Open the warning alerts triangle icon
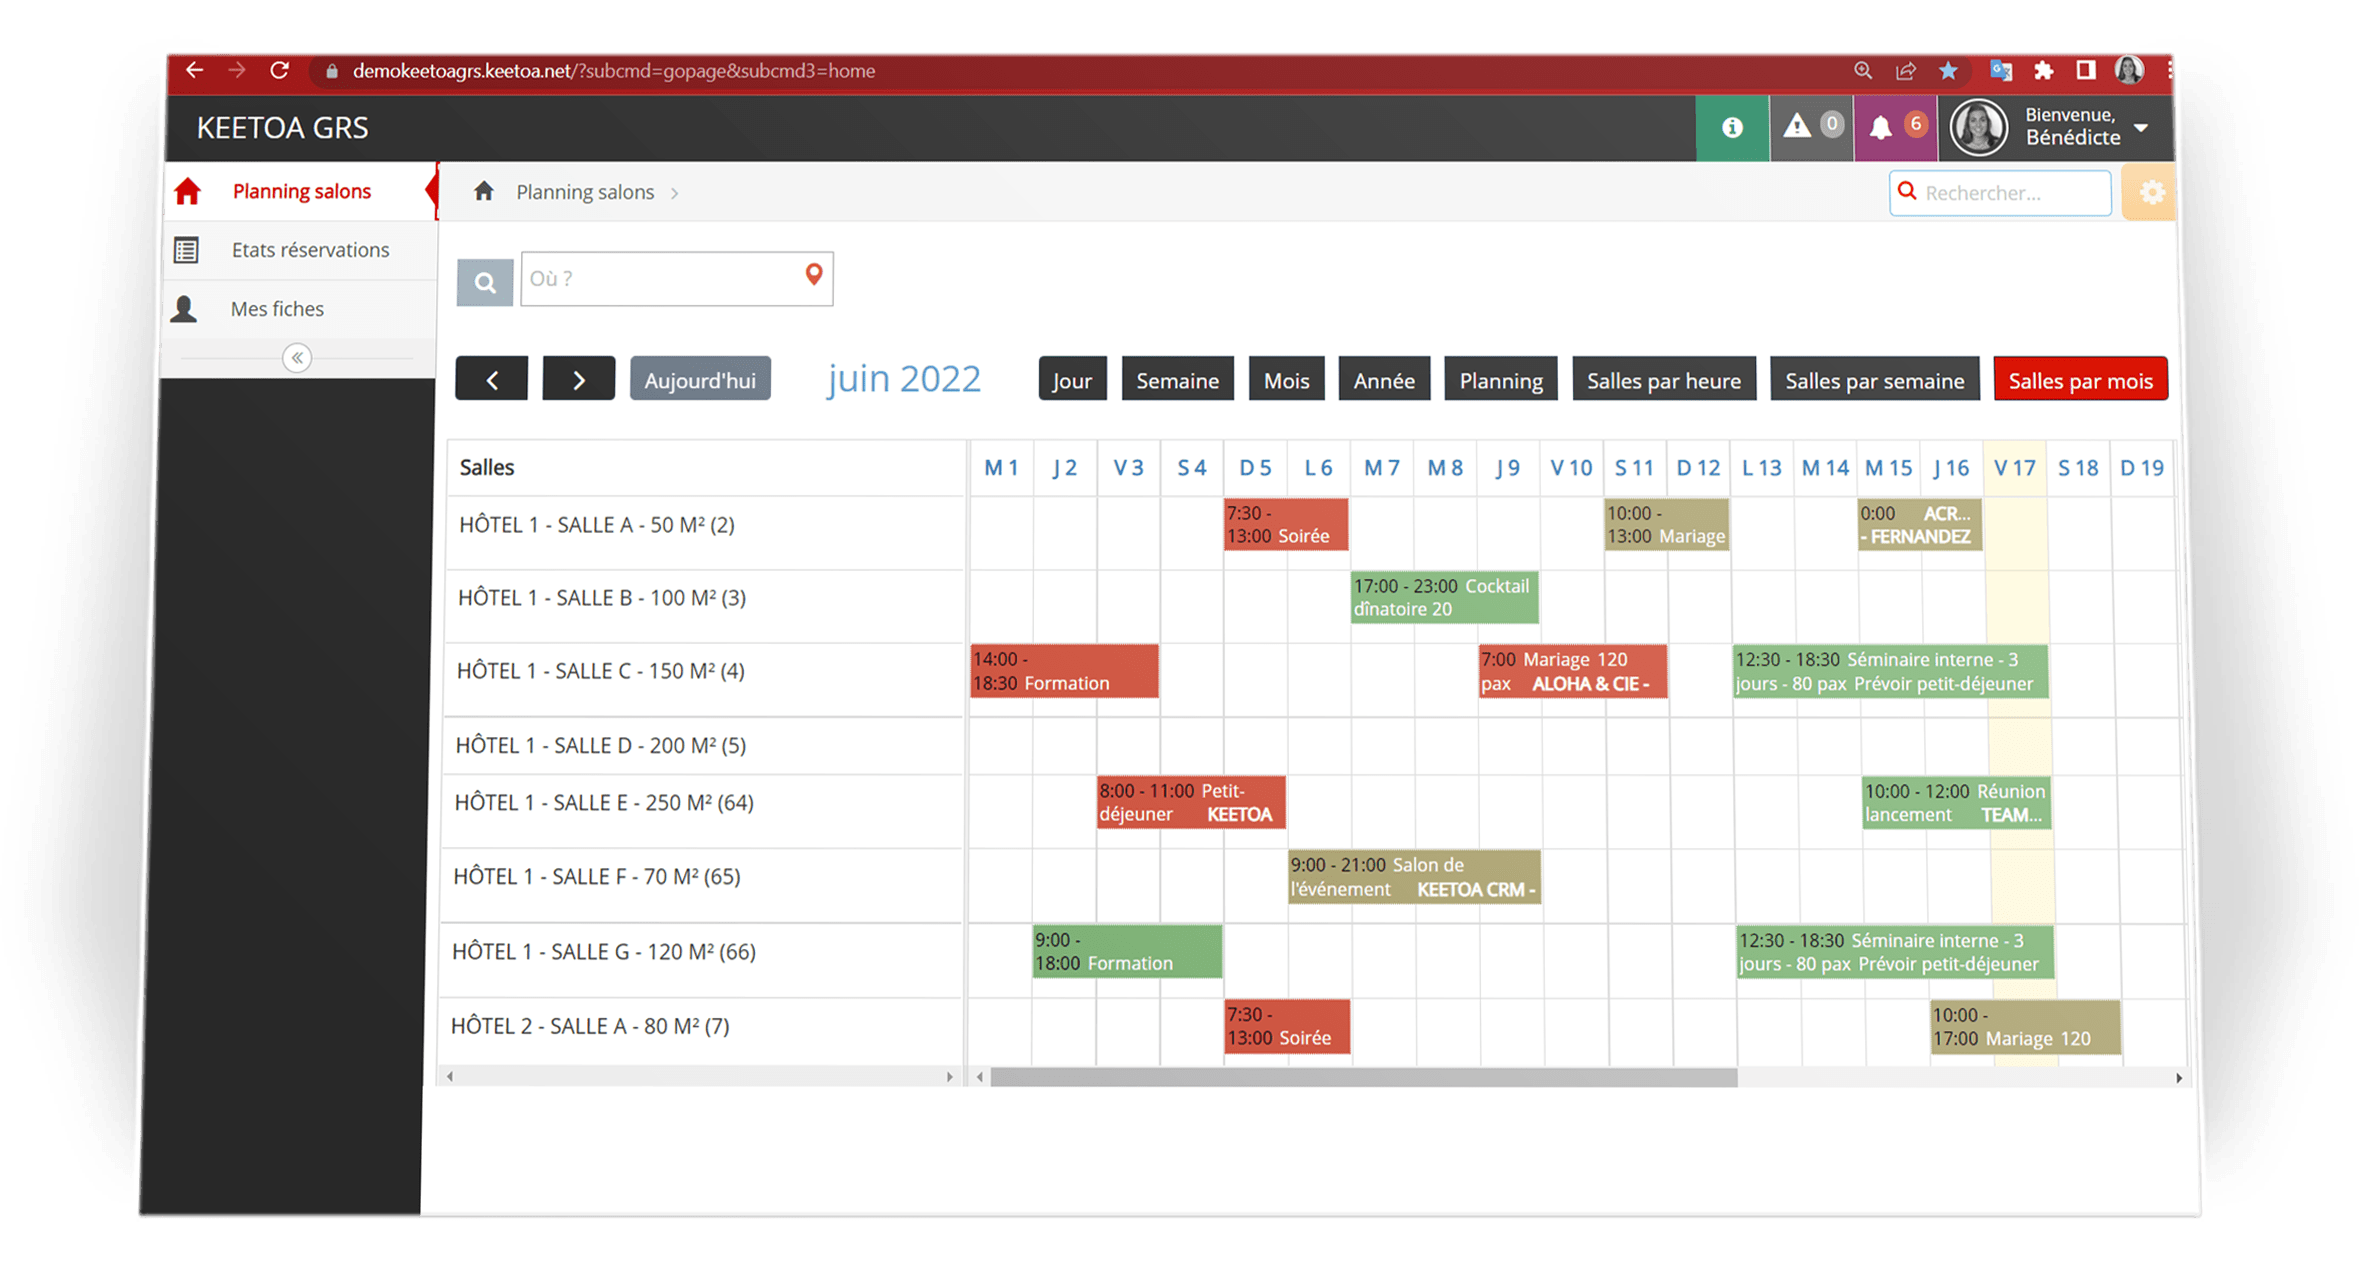This screenshot has height=1275, width=2362. pos(1797,126)
